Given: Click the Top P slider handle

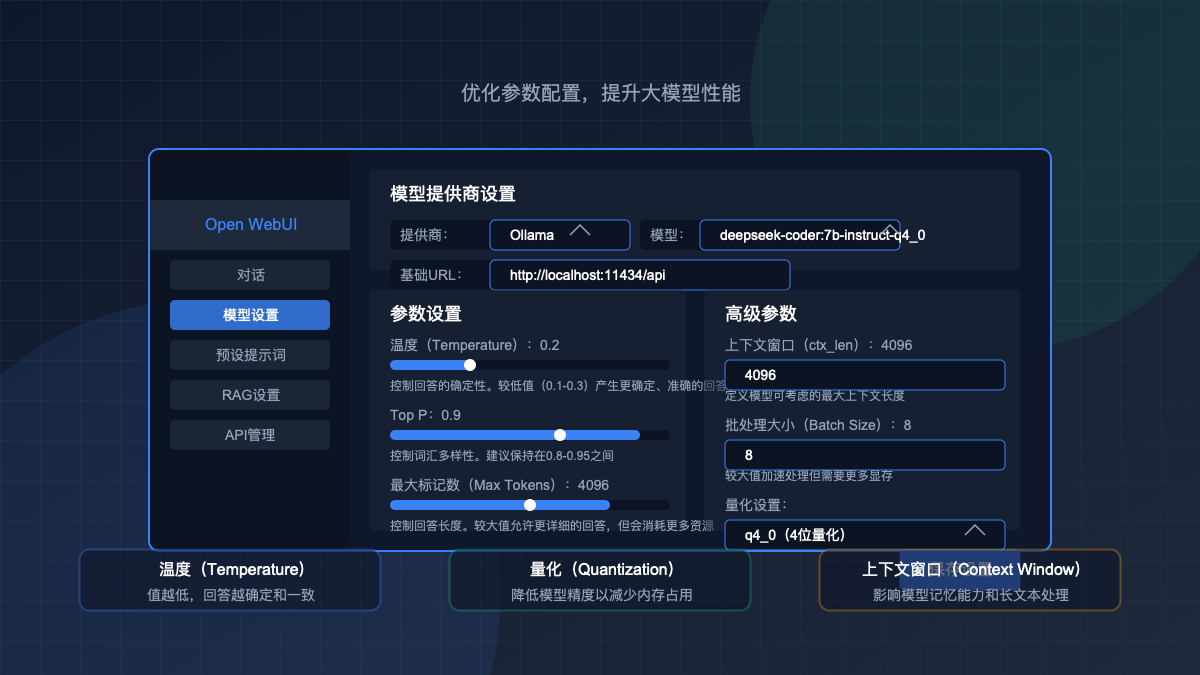Looking at the screenshot, I should [560, 435].
